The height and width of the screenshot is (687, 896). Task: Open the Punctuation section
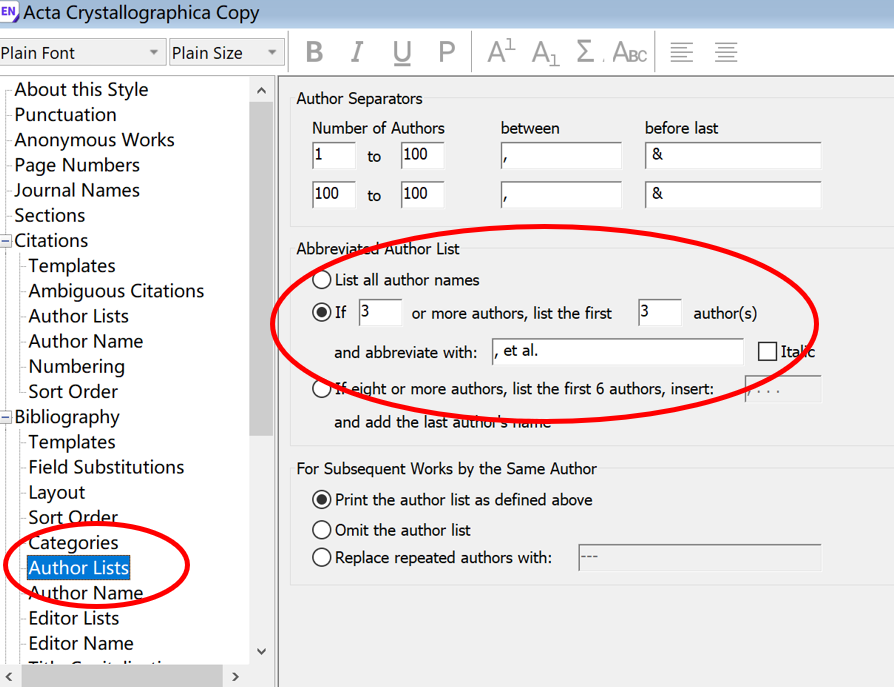pos(66,115)
